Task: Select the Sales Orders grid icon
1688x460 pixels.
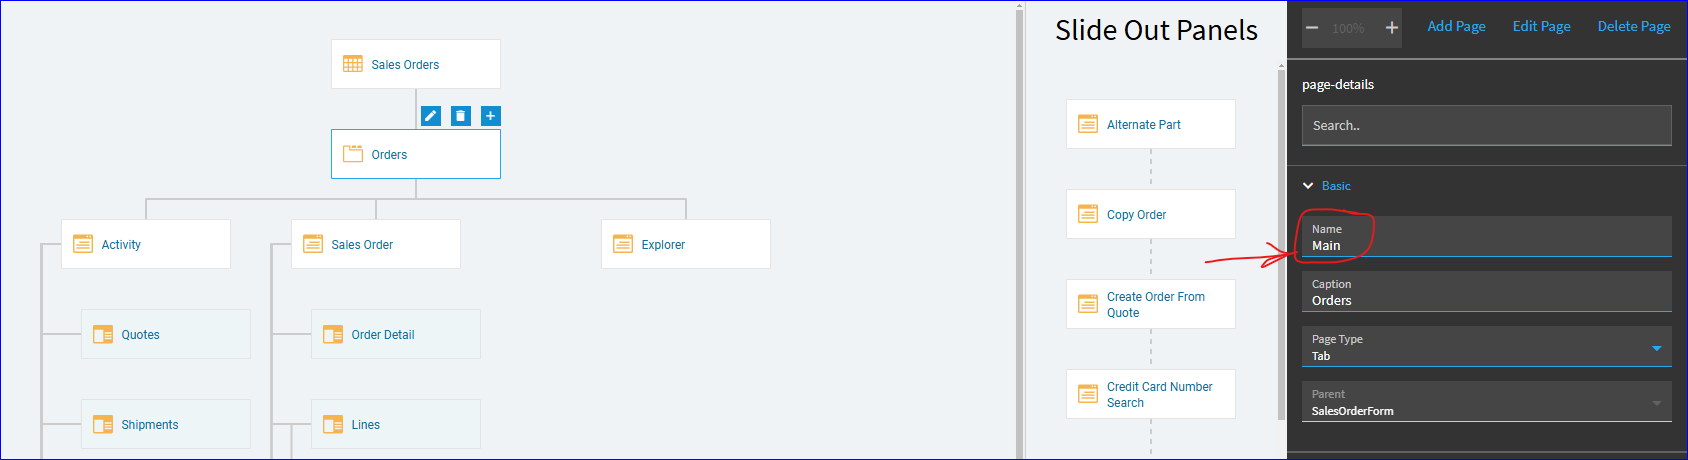Action: (353, 64)
